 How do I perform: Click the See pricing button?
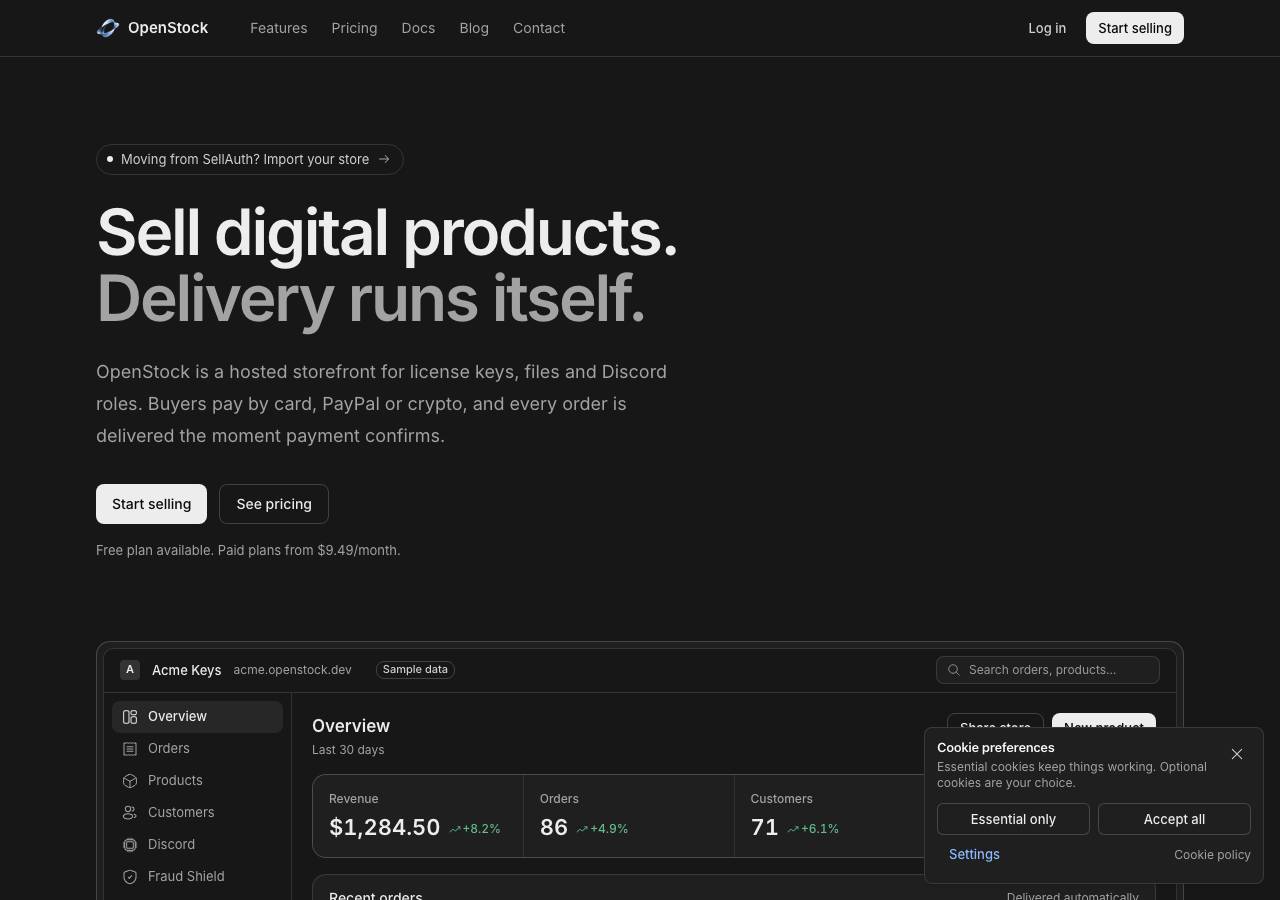274,504
